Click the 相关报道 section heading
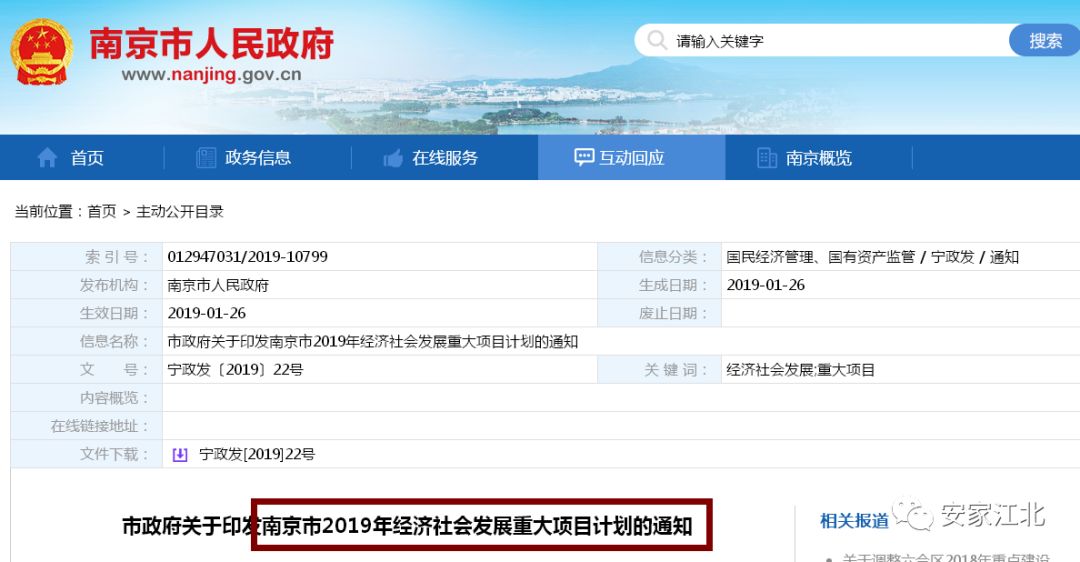 point(854,520)
